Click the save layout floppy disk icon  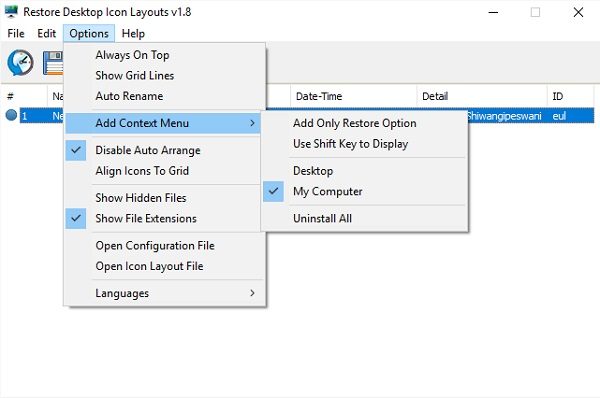pyautogui.click(x=53, y=63)
